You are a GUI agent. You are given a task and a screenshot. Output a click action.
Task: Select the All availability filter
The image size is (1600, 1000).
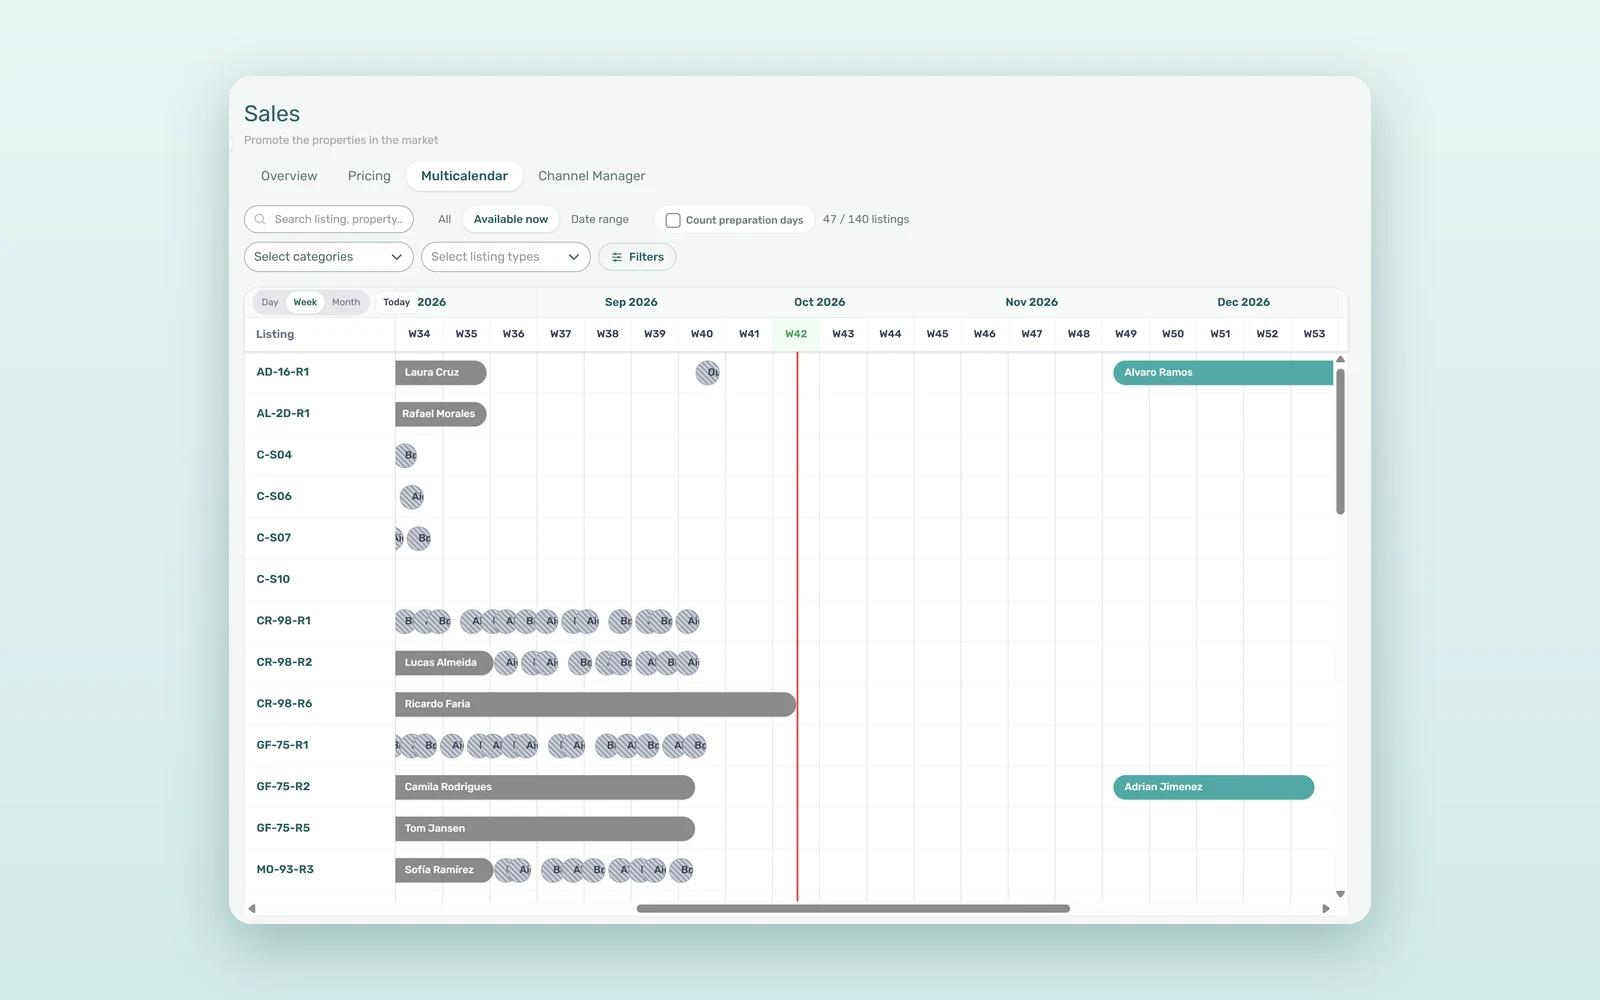click(445, 219)
